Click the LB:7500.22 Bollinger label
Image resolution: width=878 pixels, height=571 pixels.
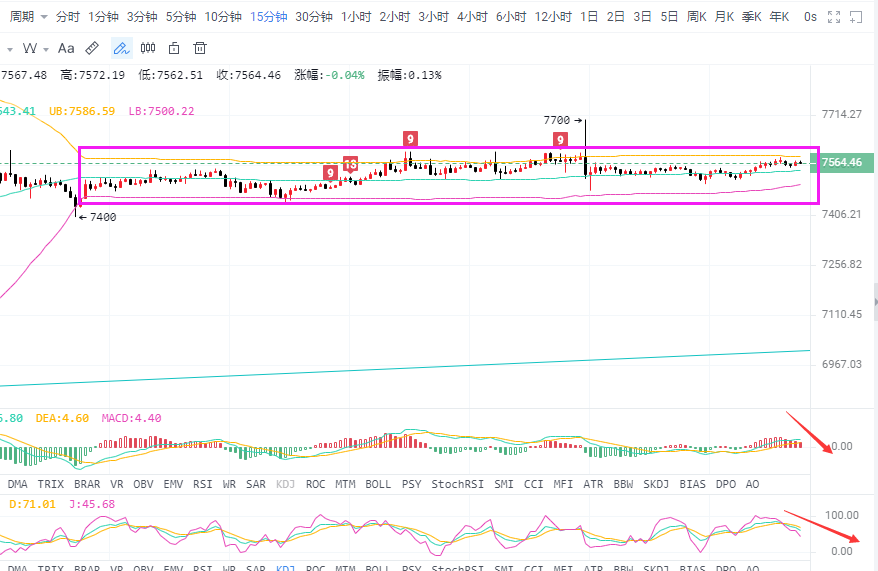(161, 111)
